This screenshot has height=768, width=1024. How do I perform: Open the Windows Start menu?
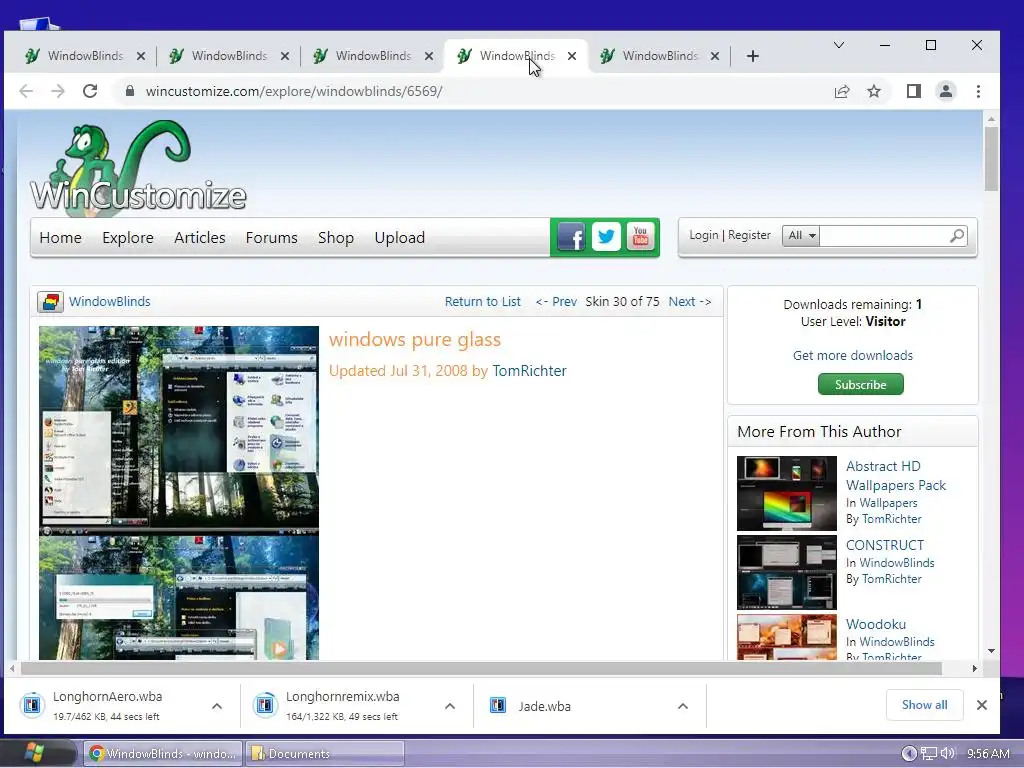[34, 754]
